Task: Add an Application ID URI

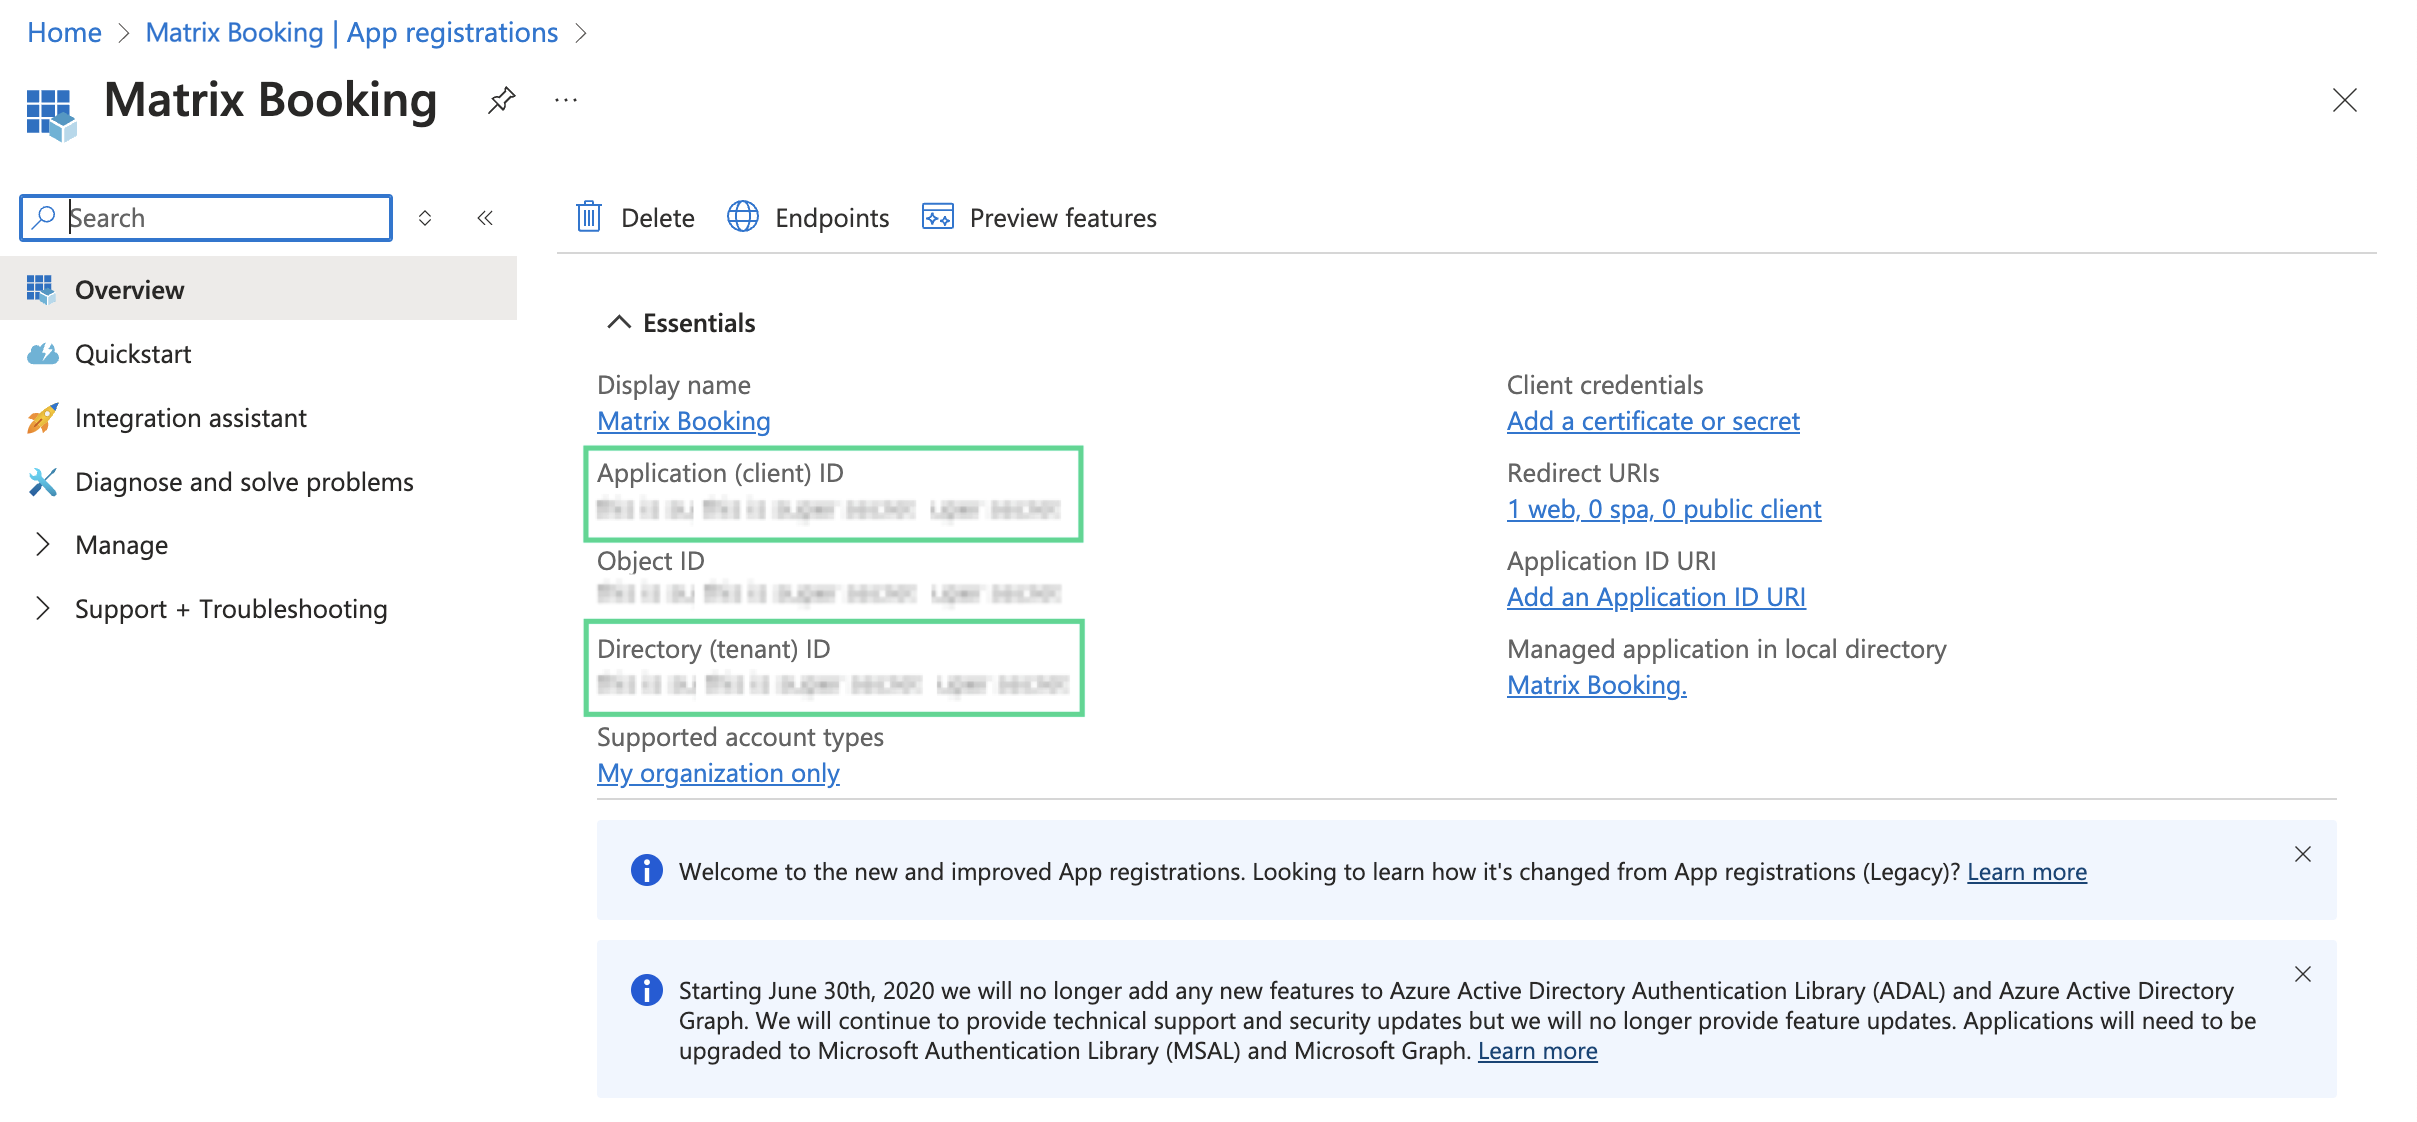Action: pos(1655,597)
